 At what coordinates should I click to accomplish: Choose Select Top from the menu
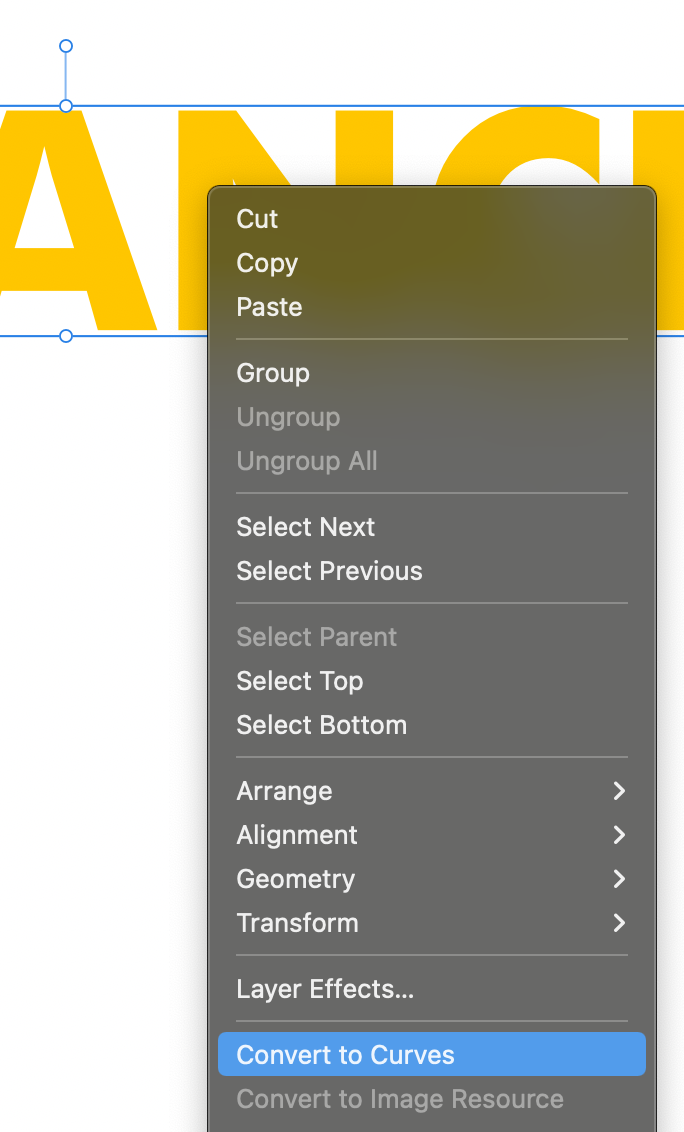[x=299, y=681]
